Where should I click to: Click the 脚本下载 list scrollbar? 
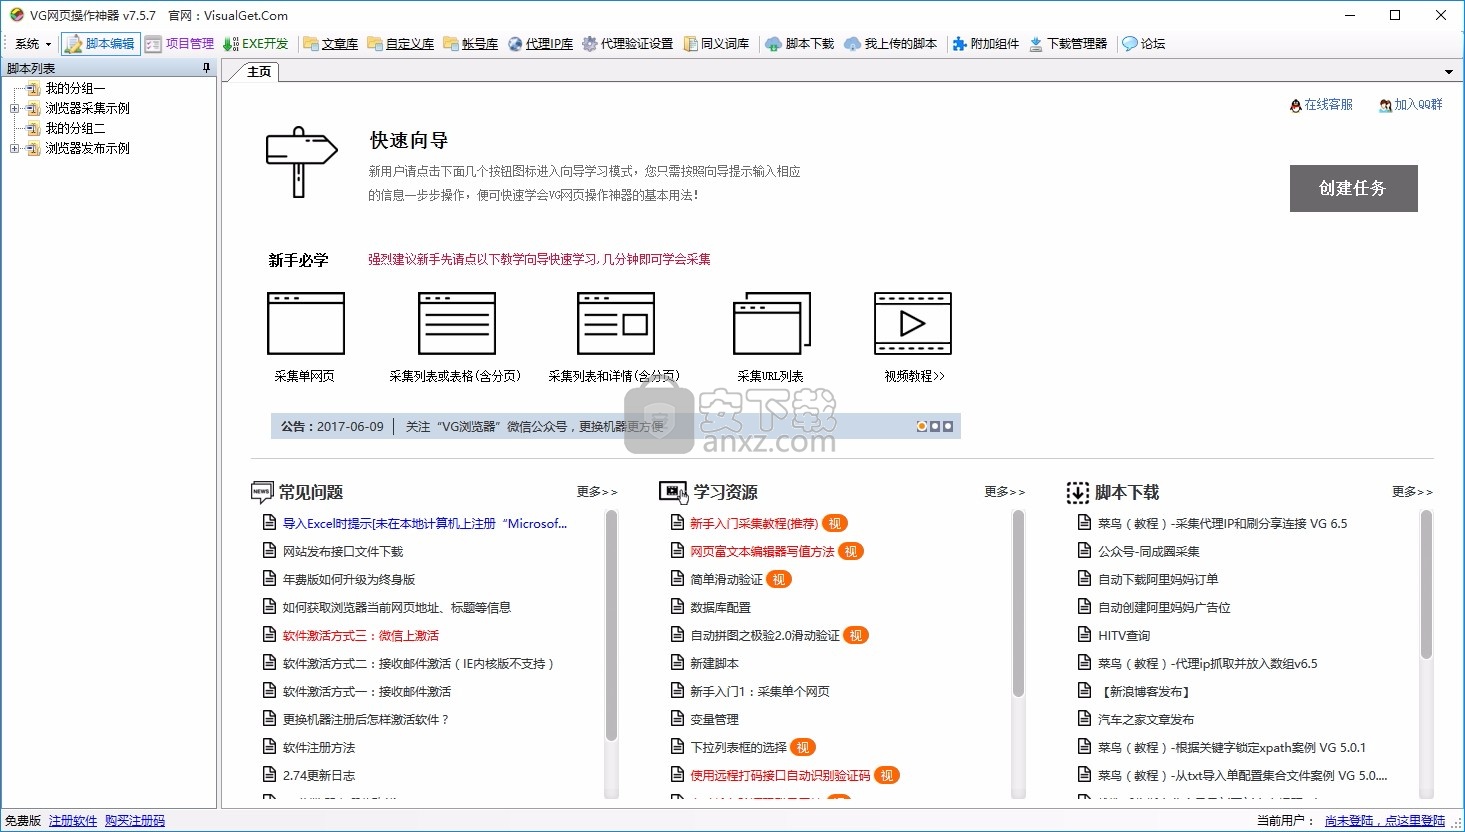(x=1426, y=585)
